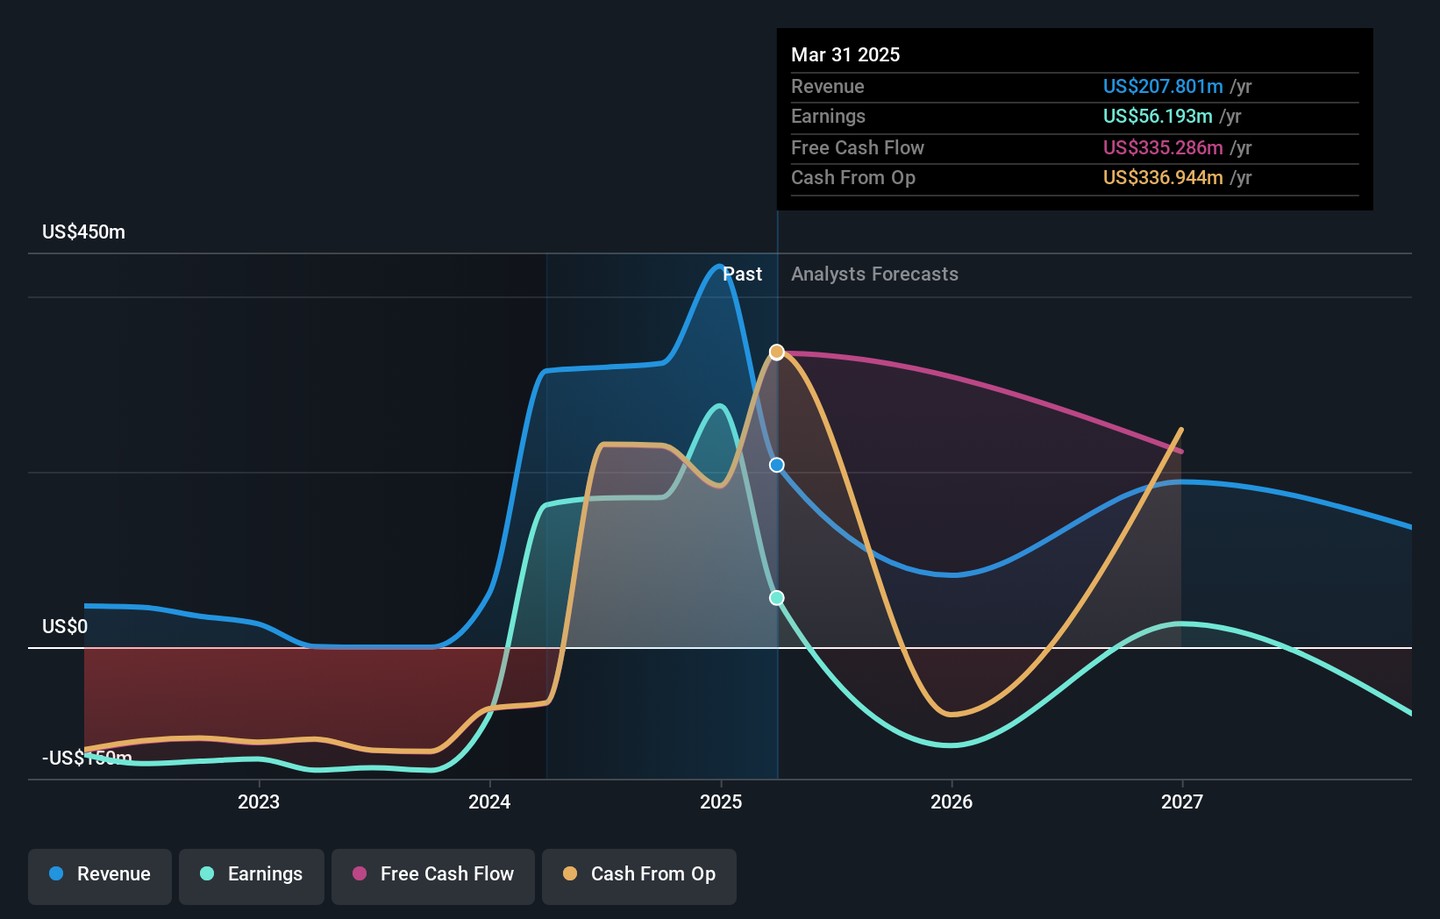Toggle the Revenue legend series

click(100, 875)
